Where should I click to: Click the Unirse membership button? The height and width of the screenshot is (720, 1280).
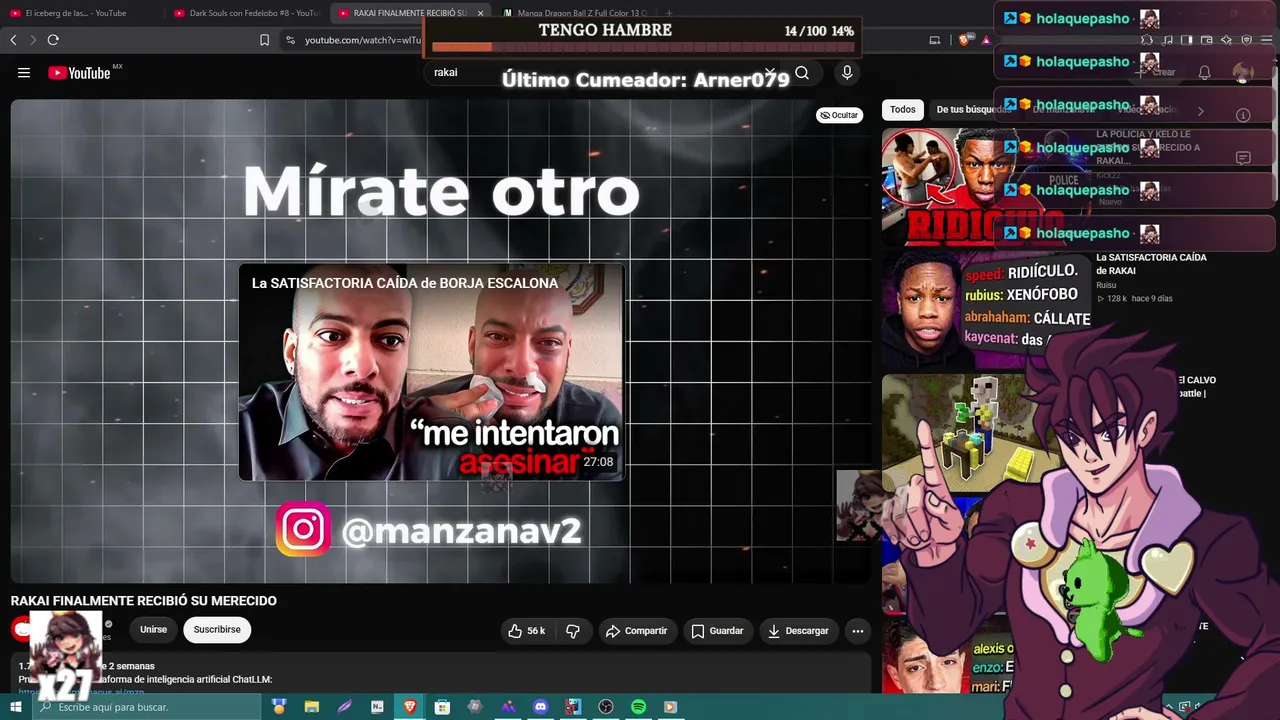click(153, 630)
